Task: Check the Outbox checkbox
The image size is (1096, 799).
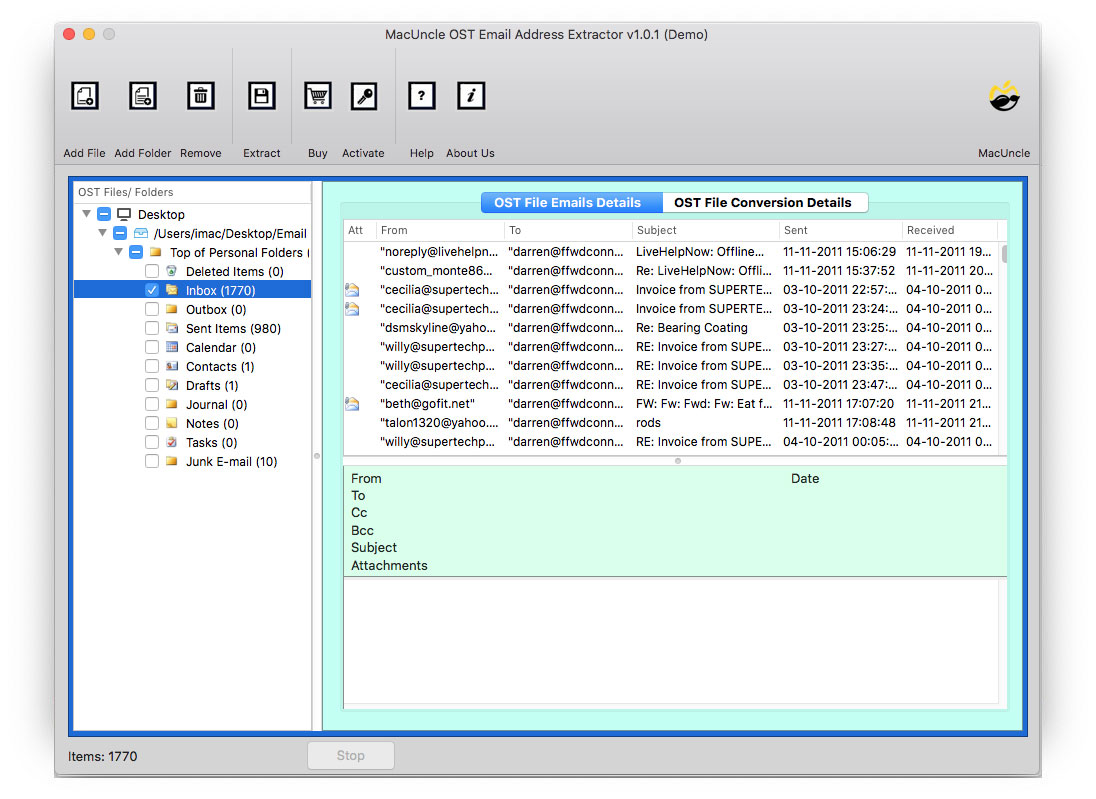Action: (152, 309)
